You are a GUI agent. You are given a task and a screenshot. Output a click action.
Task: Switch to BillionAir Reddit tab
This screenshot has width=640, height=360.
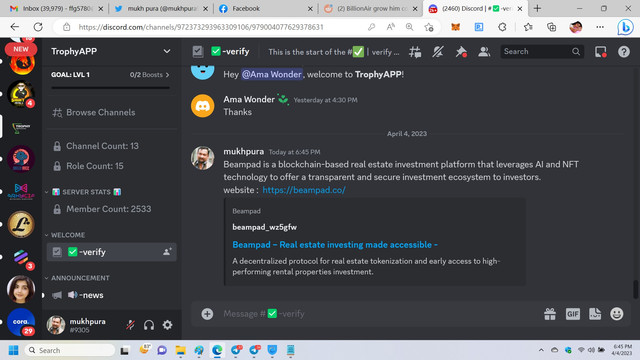point(371,9)
